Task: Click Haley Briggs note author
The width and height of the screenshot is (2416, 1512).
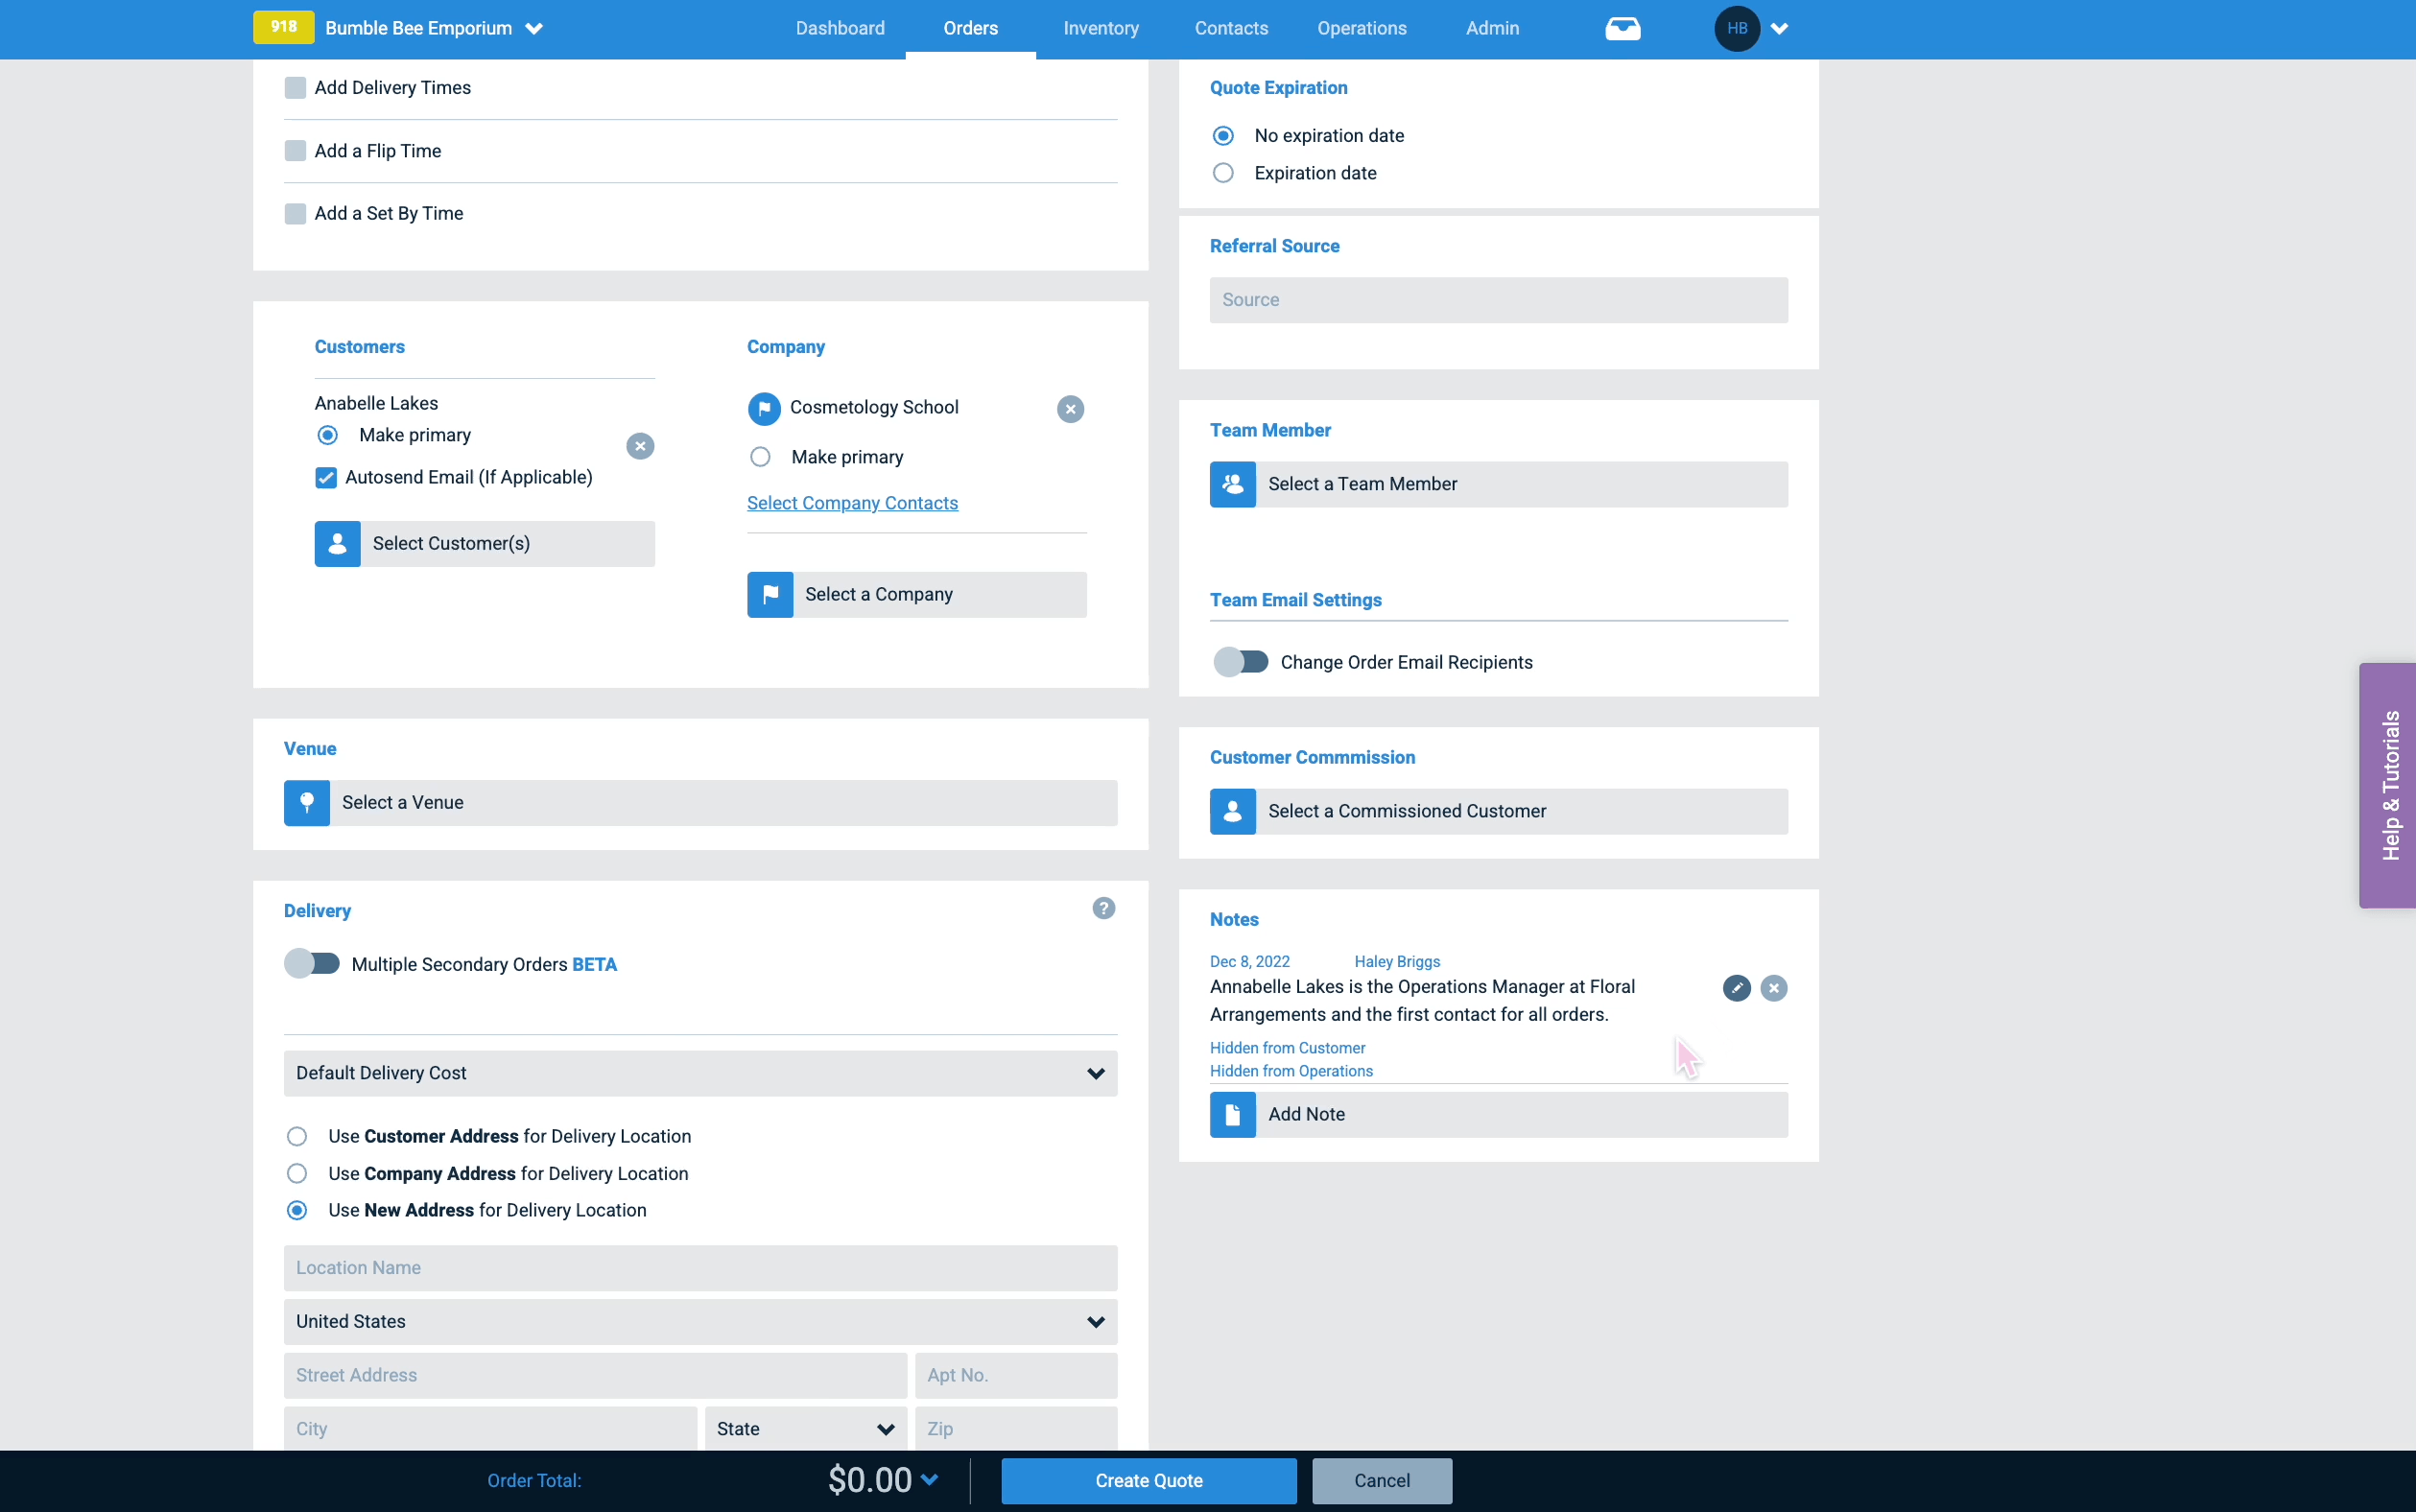Action: click(x=1397, y=961)
